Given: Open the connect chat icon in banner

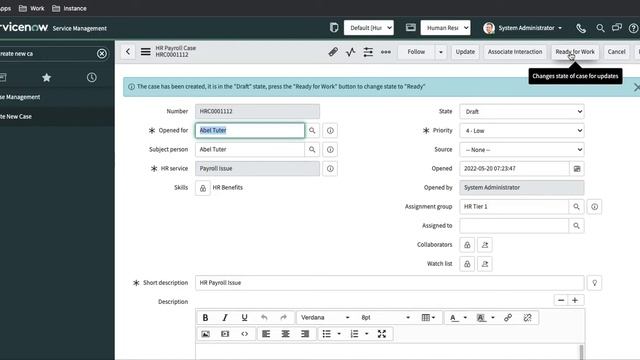Looking at the screenshot, I should (617, 28).
